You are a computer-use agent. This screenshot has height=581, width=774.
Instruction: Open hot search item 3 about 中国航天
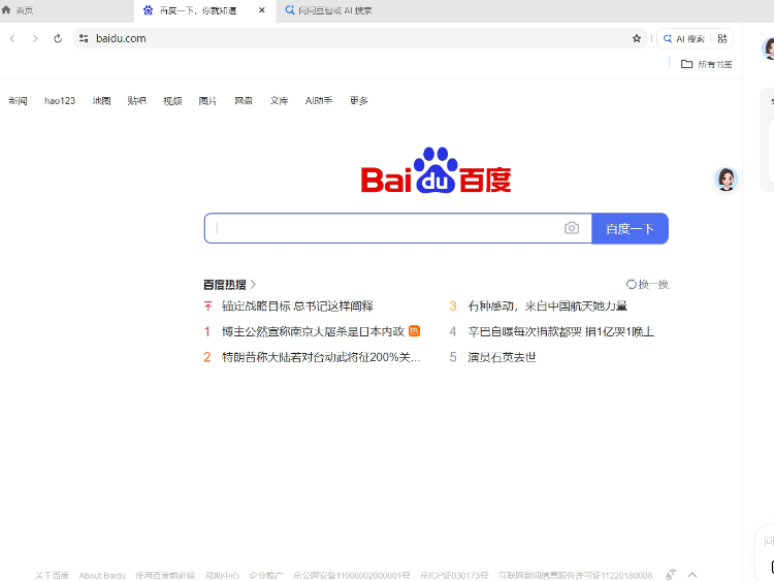(x=547, y=306)
